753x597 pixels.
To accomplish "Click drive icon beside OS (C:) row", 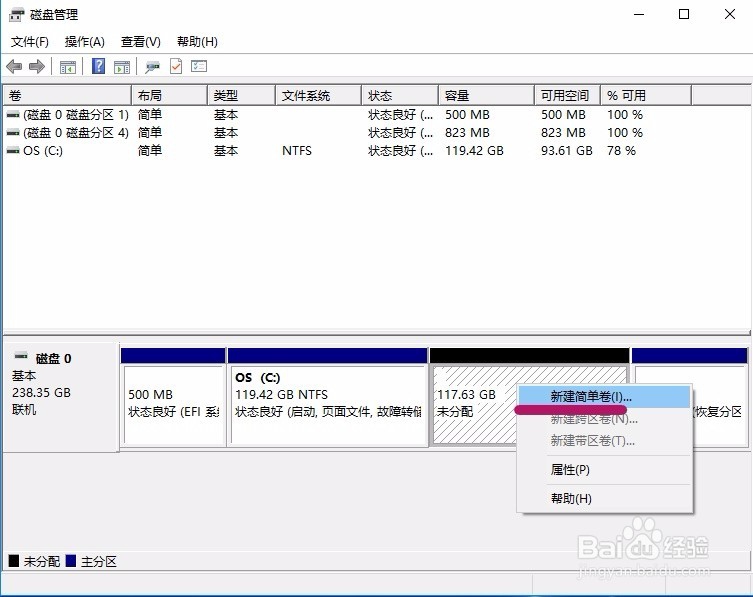I will [13, 151].
